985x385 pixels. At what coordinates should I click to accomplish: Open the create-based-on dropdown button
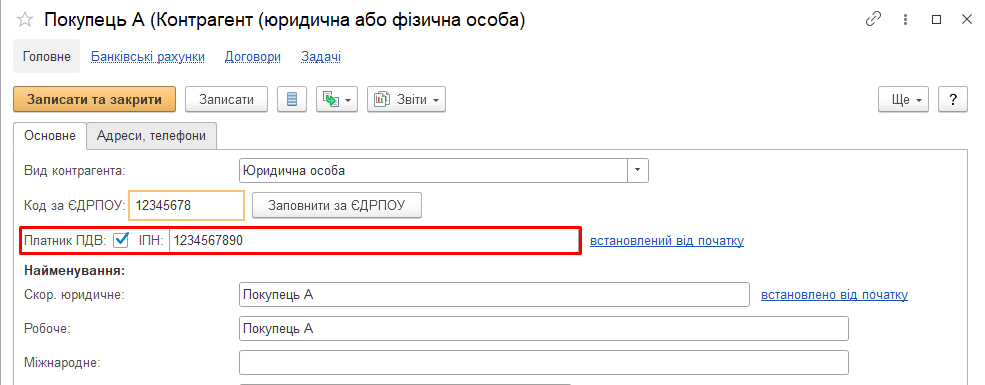coord(337,99)
